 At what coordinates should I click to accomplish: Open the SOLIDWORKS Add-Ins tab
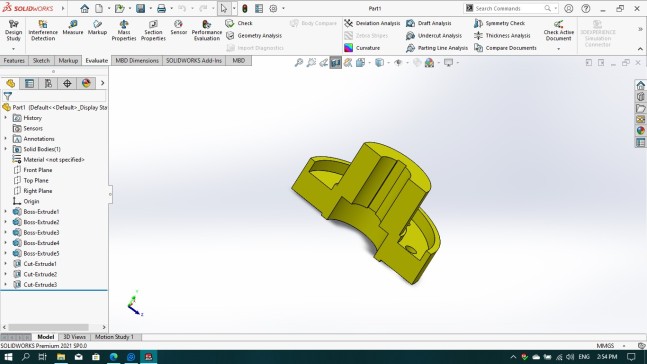click(x=194, y=61)
